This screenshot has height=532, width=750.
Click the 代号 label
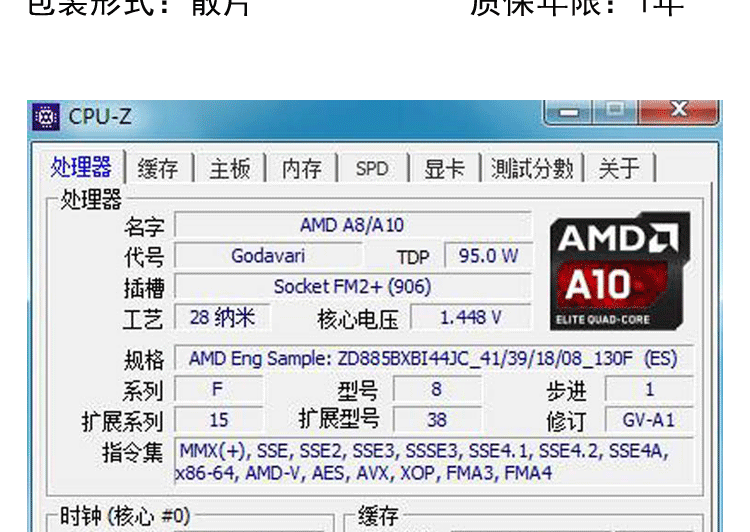point(144,257)
